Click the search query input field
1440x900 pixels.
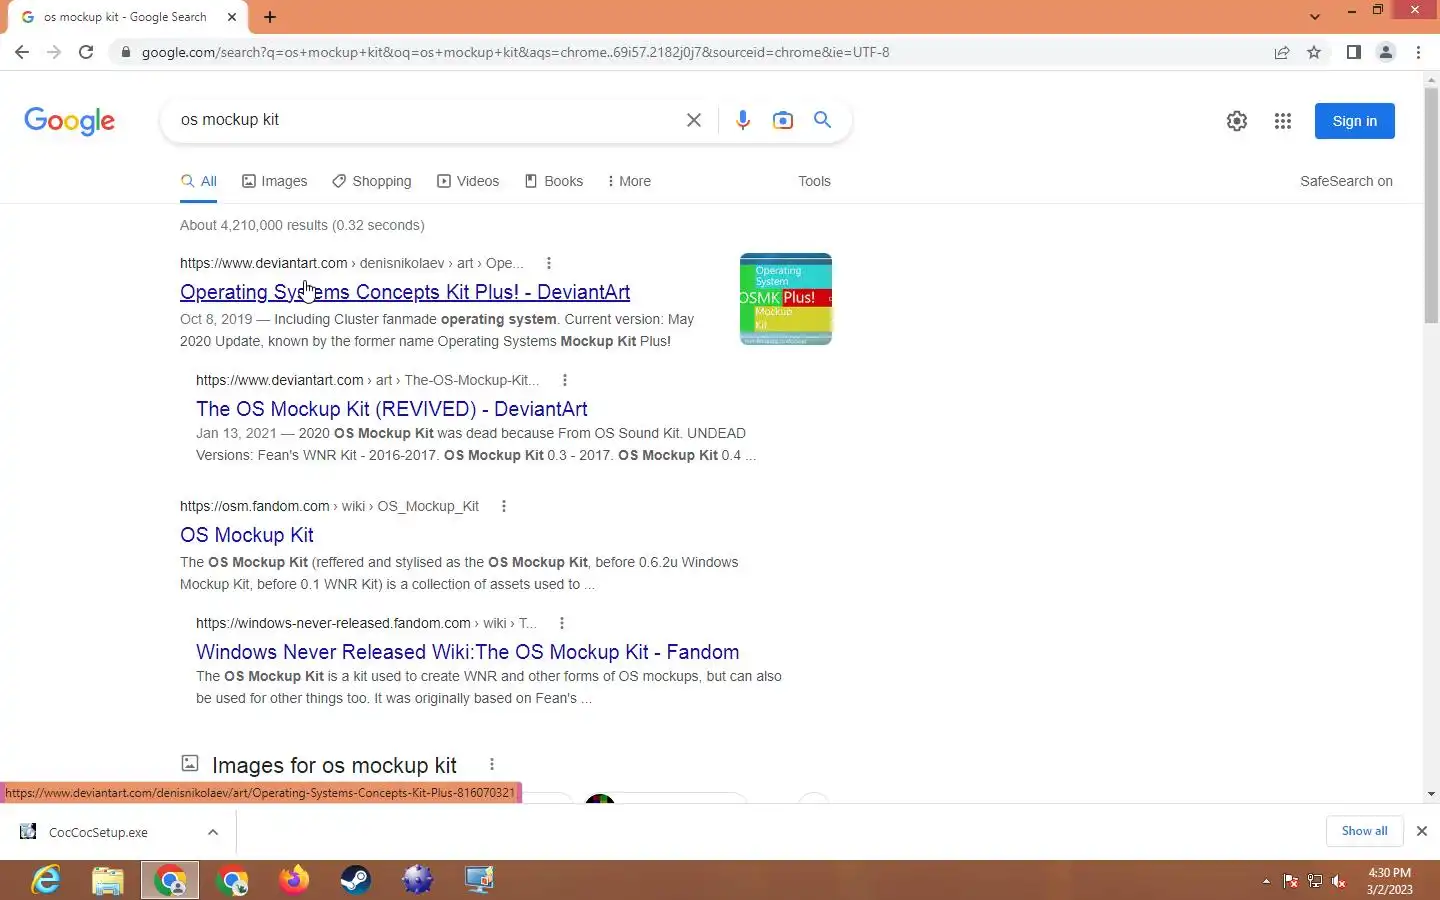pos(425,120)
